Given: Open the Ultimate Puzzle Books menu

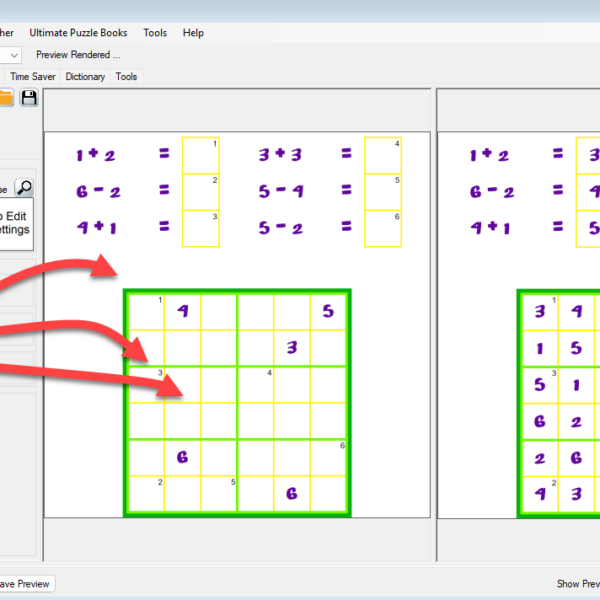Looking at the screenshot, I should [79, 33].
